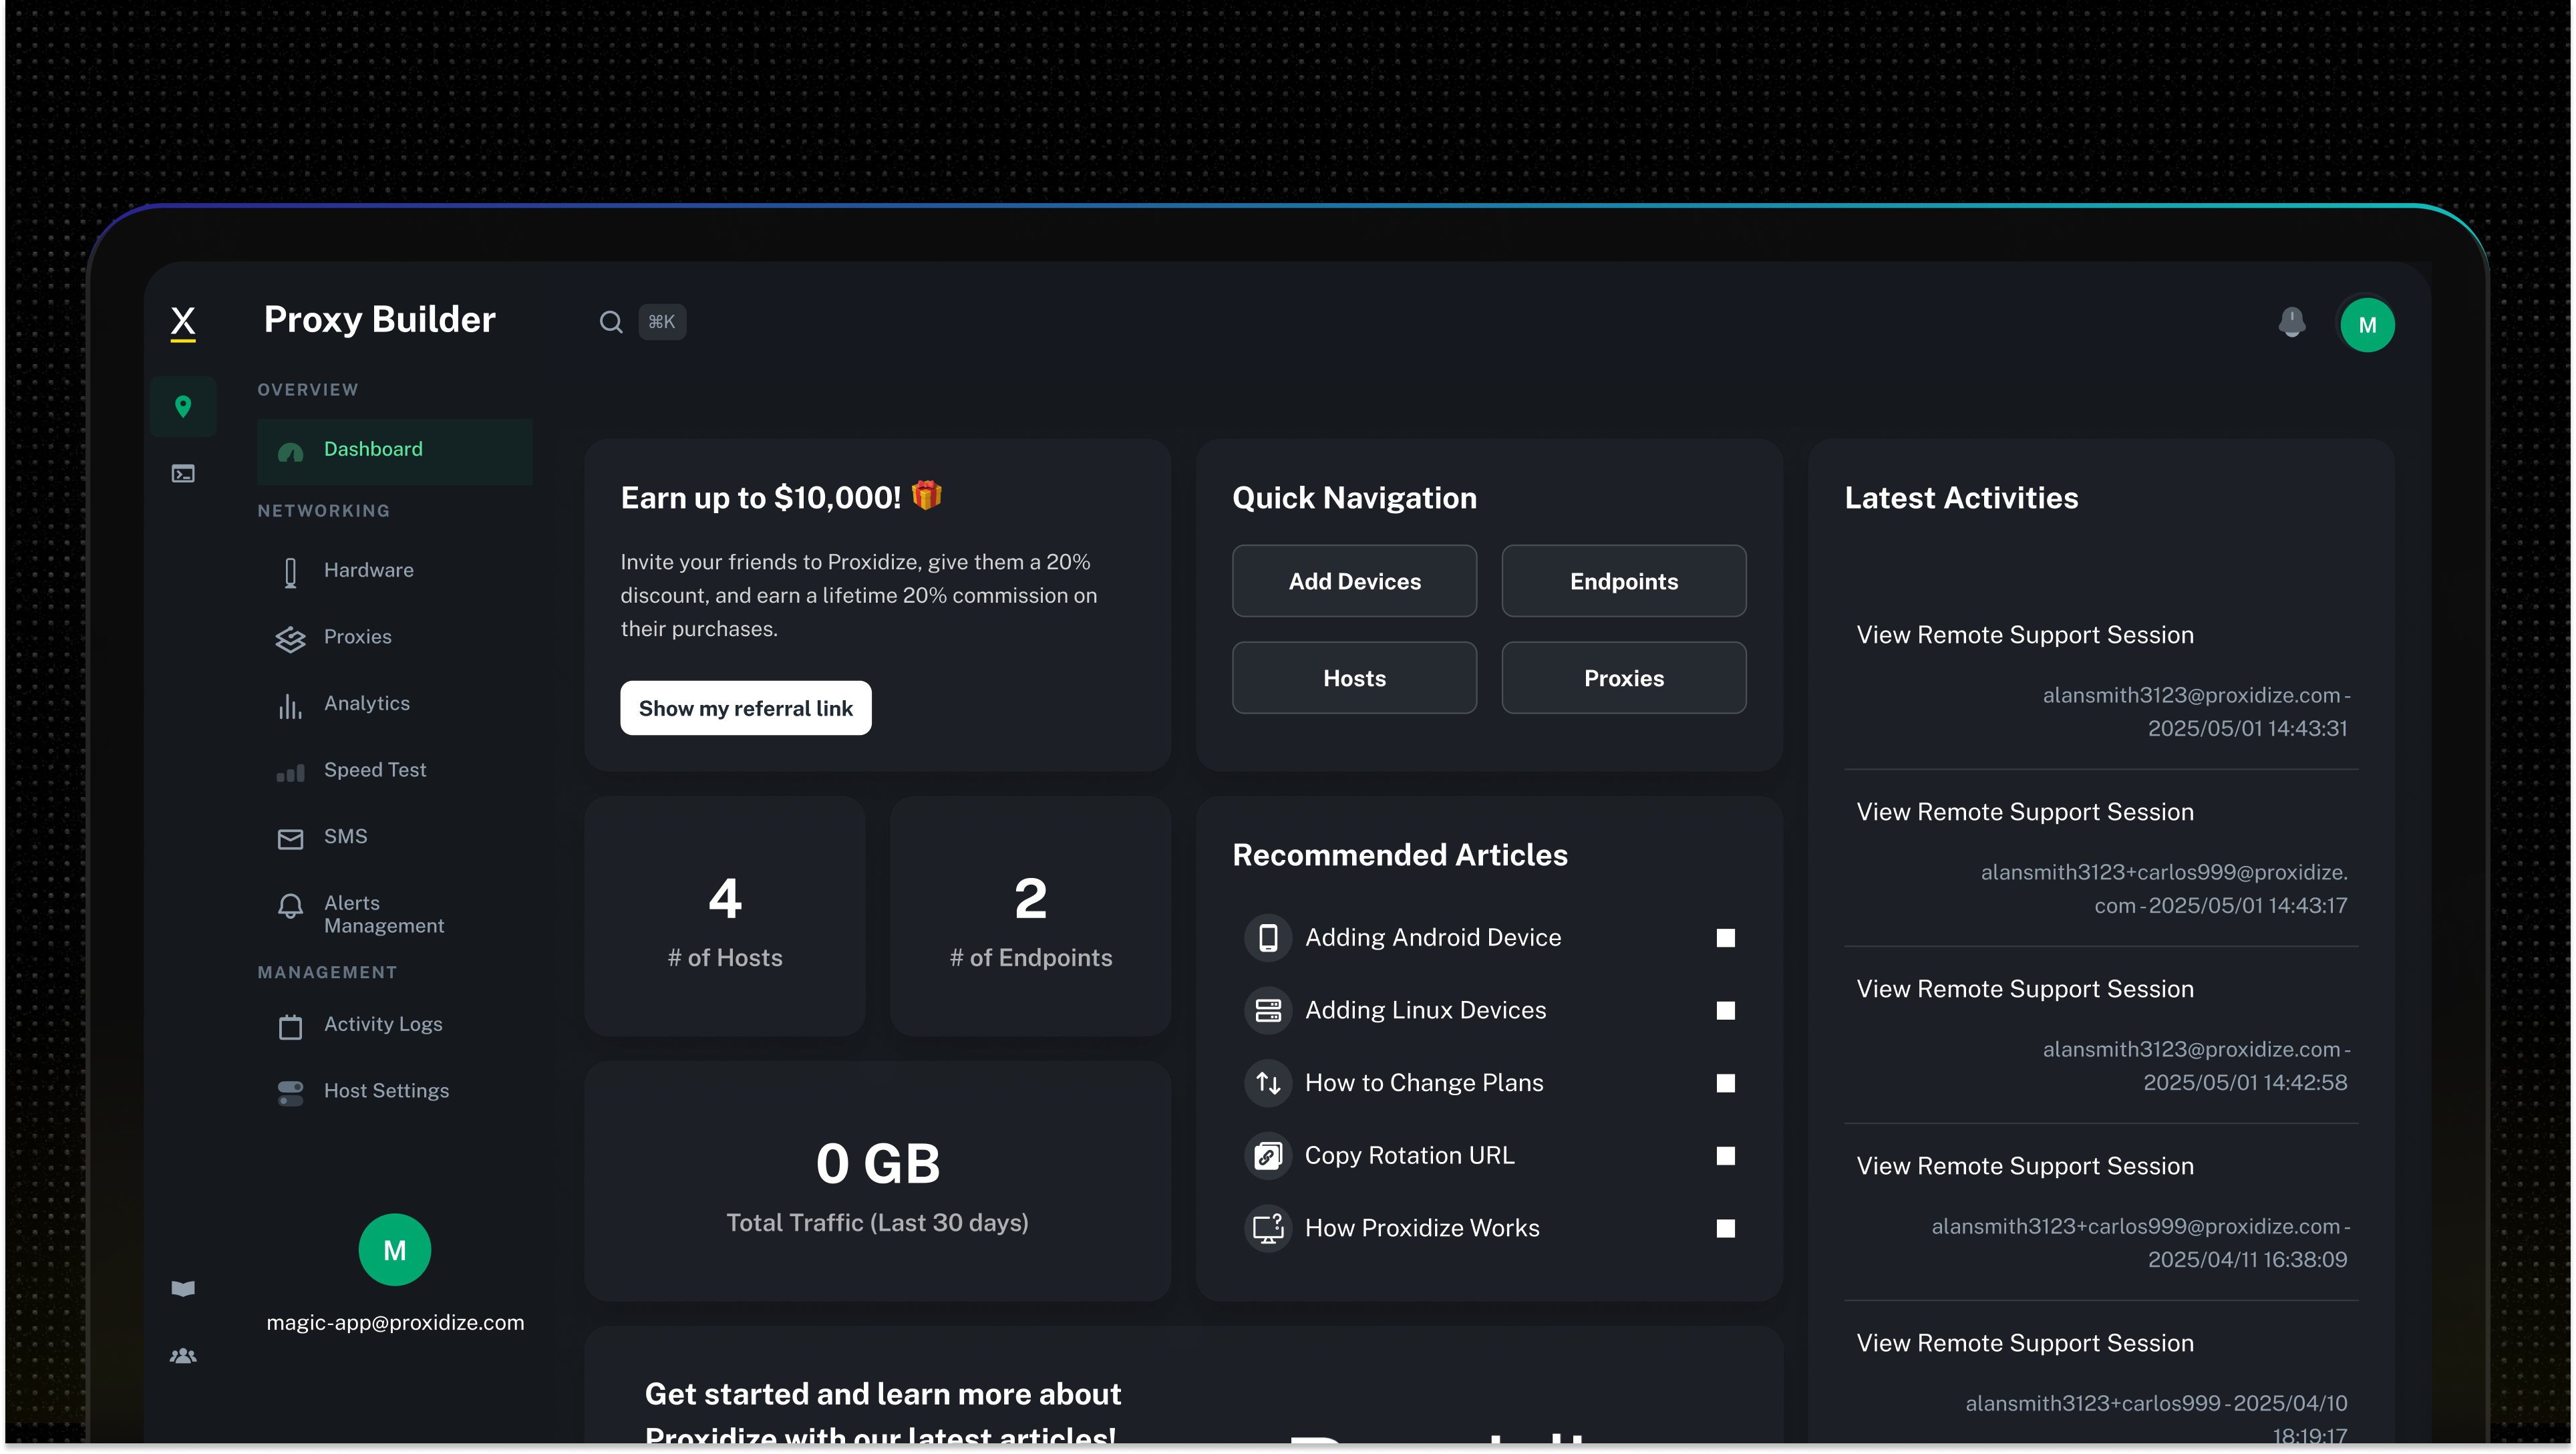The width and height of the screenshot is (2576, 1454).
Task: Click the ⌘K shortcut badge
Action: pos(662,322)
